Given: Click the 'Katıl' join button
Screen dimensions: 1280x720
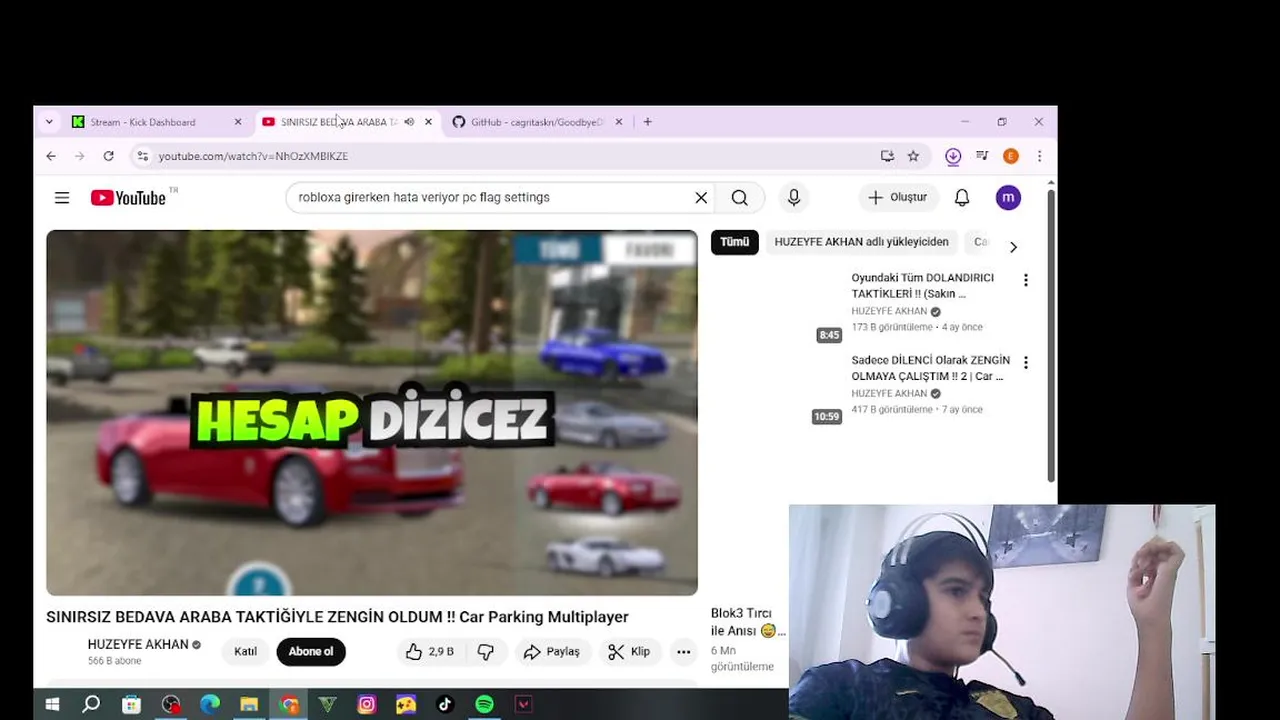Looking at the screenshot, I should coord(245,652).
